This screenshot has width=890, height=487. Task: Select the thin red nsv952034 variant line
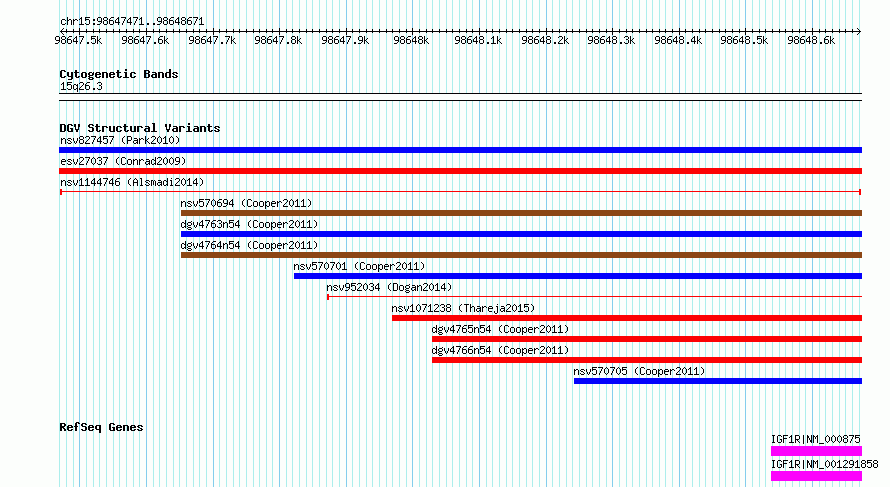(594, 296)
